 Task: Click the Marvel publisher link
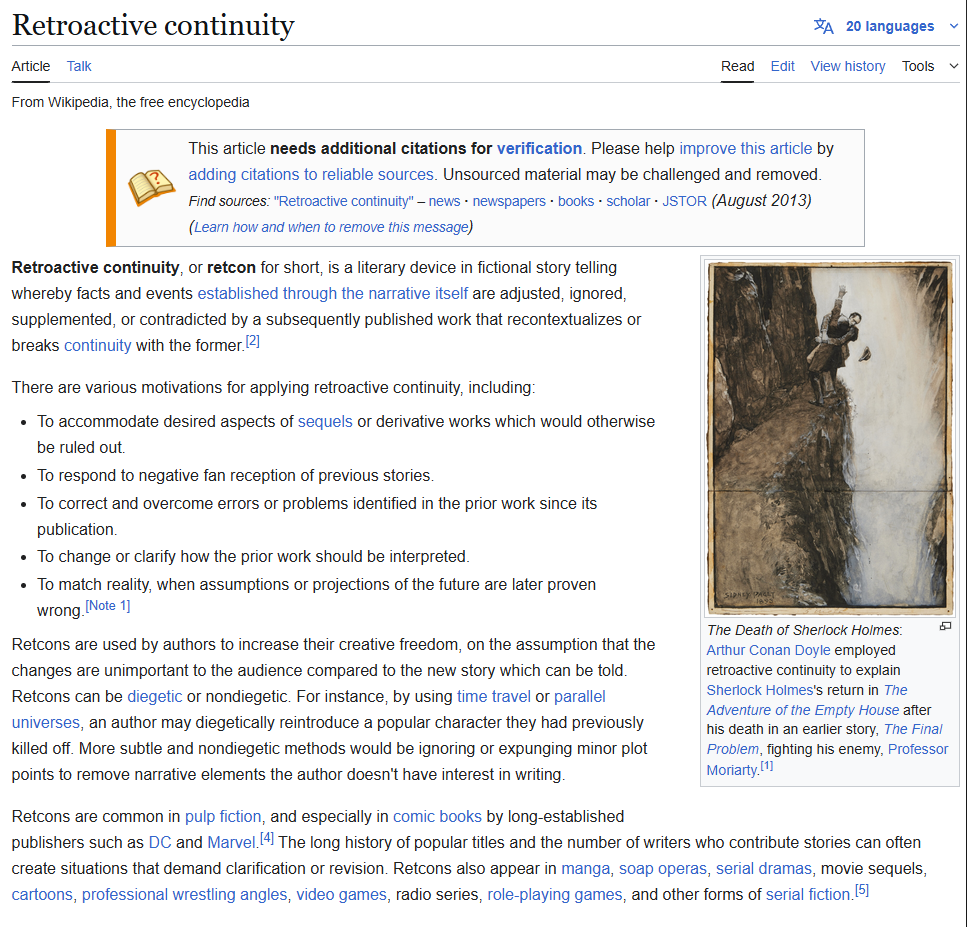pos(231,843)
